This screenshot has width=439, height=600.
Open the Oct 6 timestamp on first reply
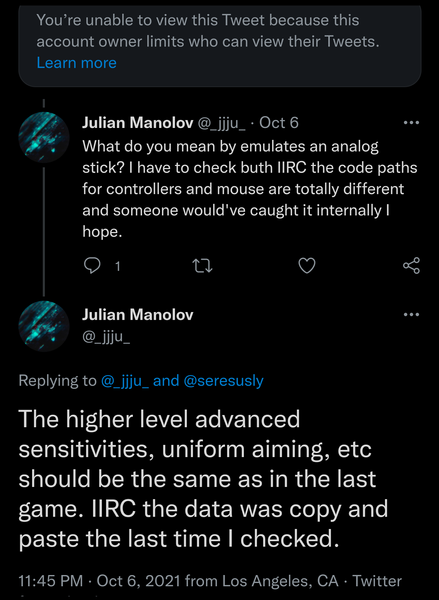279,123
